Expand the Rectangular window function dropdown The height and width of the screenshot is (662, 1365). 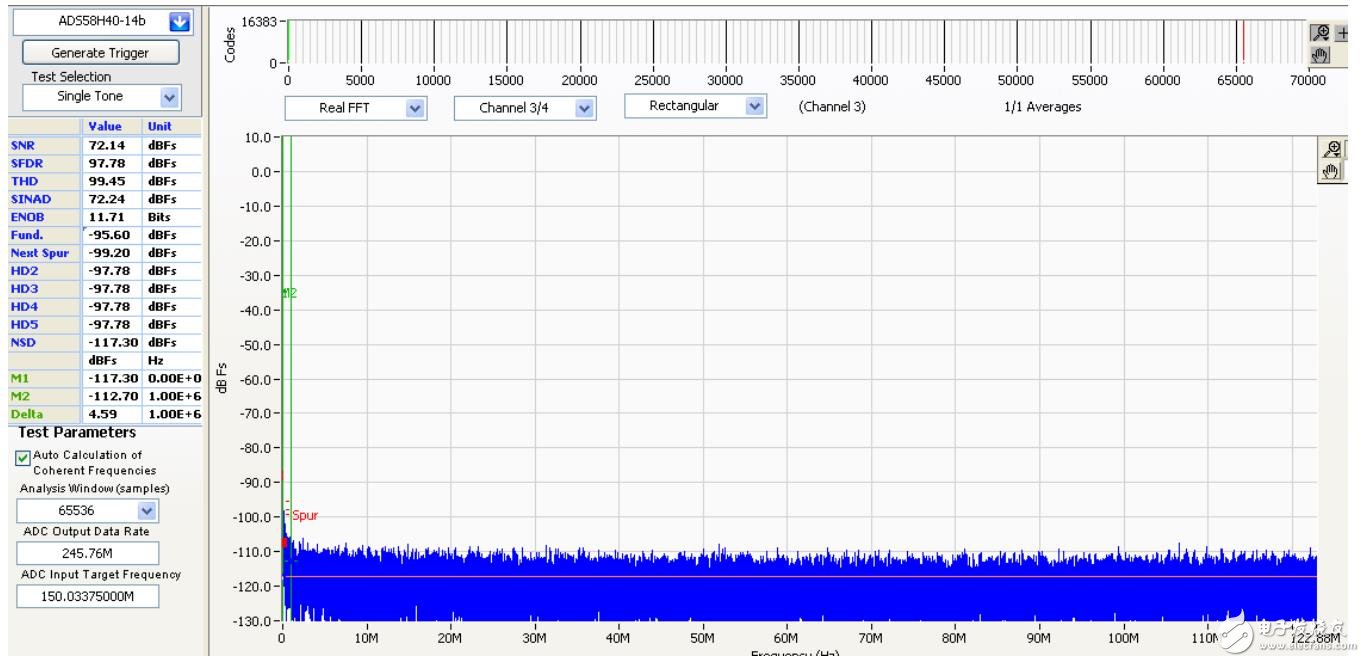point(754,106)
